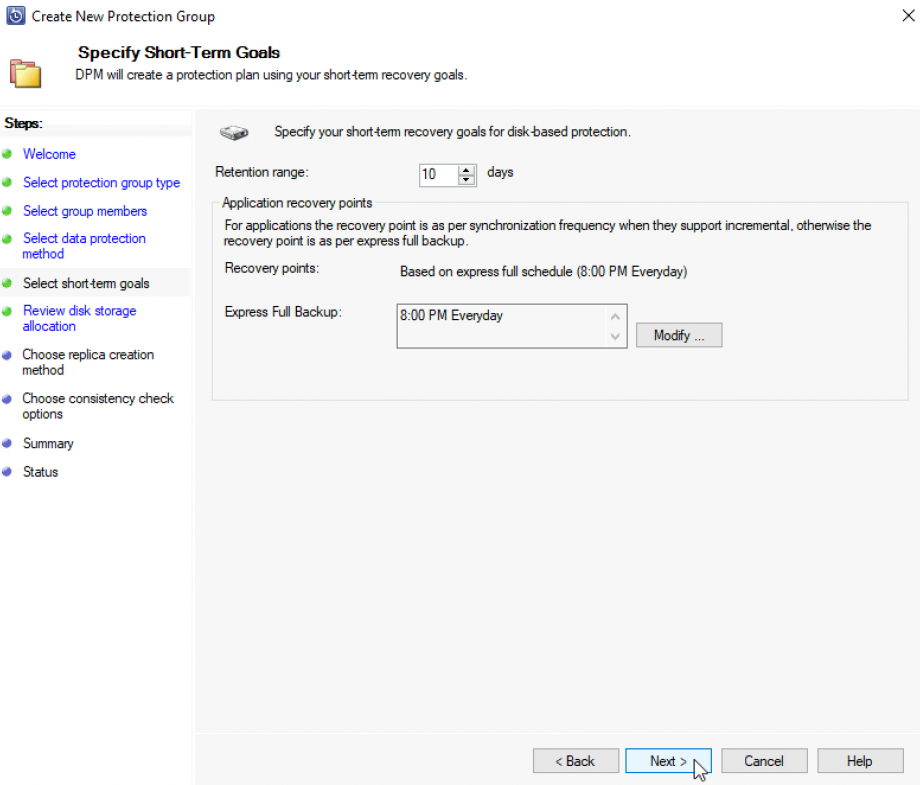Viewport: 920px width, 785px height.
Task: Increment the retention range value
Action: [465, 169]
